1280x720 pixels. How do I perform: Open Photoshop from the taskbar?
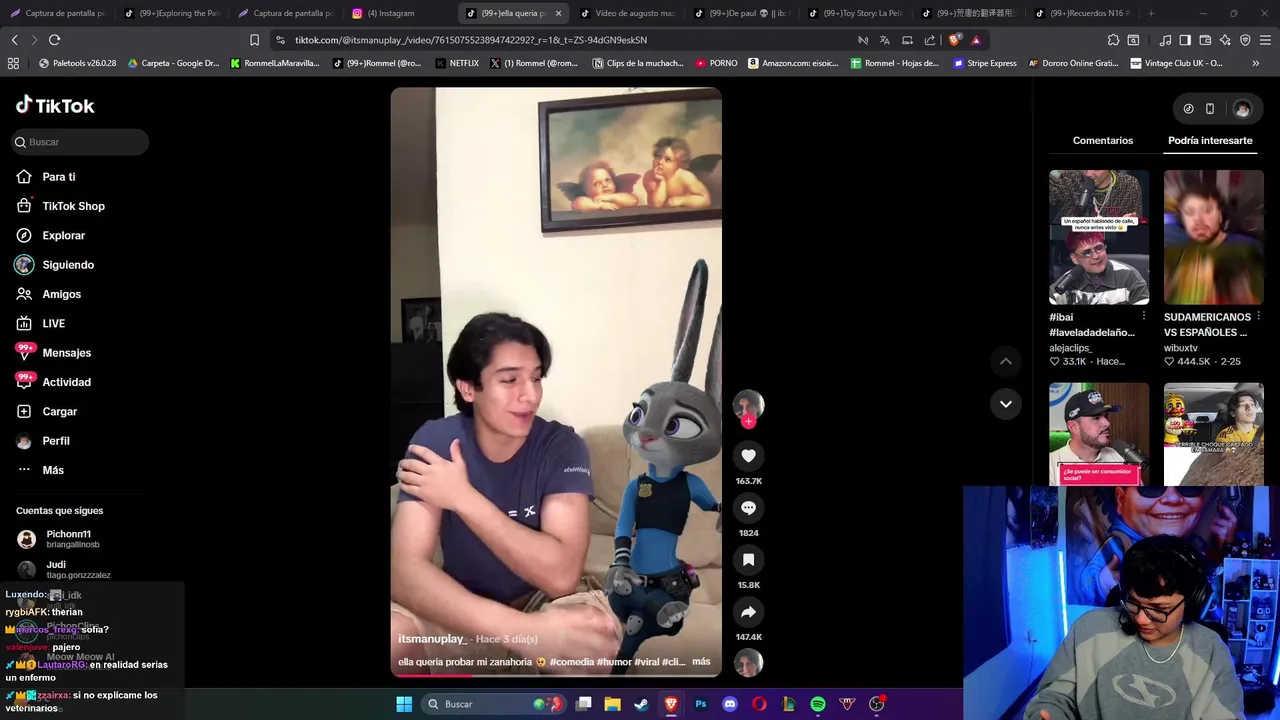tap(700, 704)
